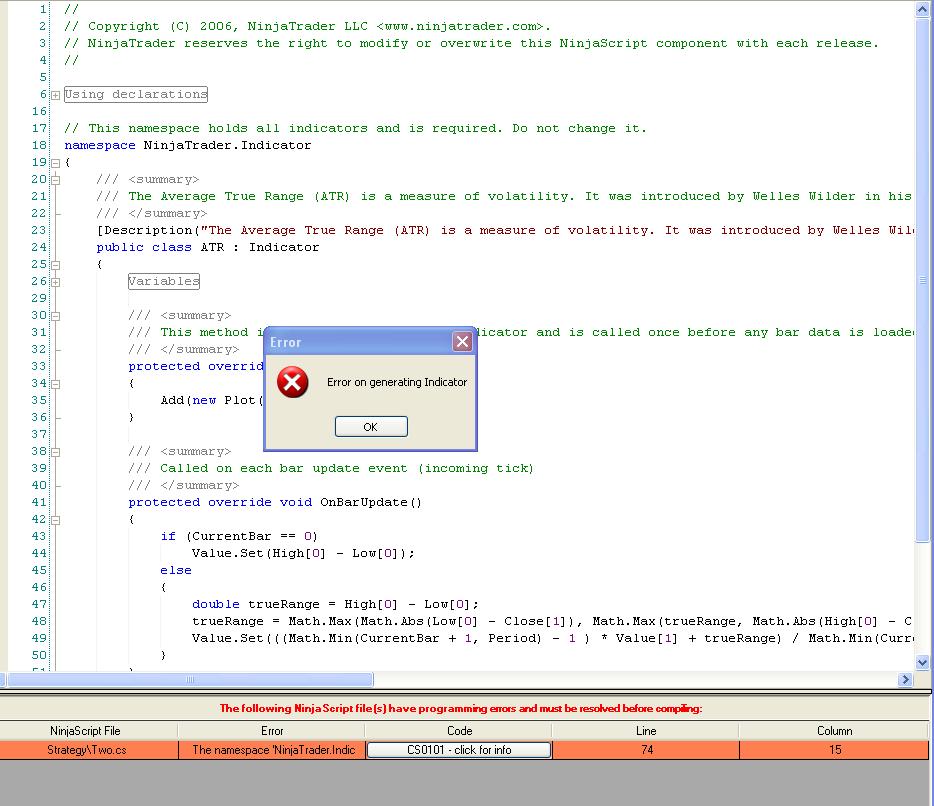The image size is (934, 806).
Task: Click the red error icon in dialog
Action: 292,382
